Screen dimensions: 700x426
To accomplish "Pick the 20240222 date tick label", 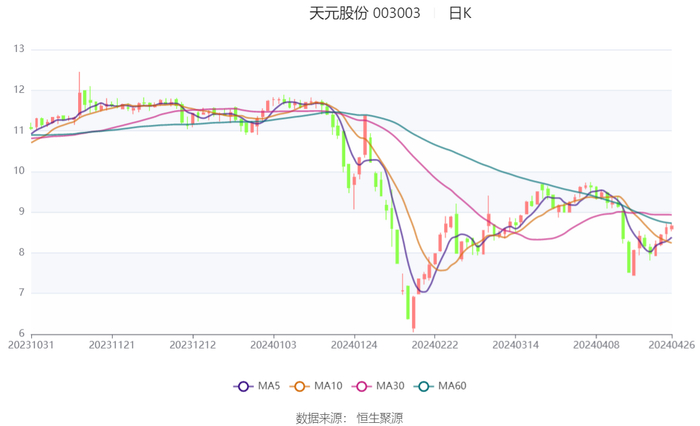I will 433,345.
